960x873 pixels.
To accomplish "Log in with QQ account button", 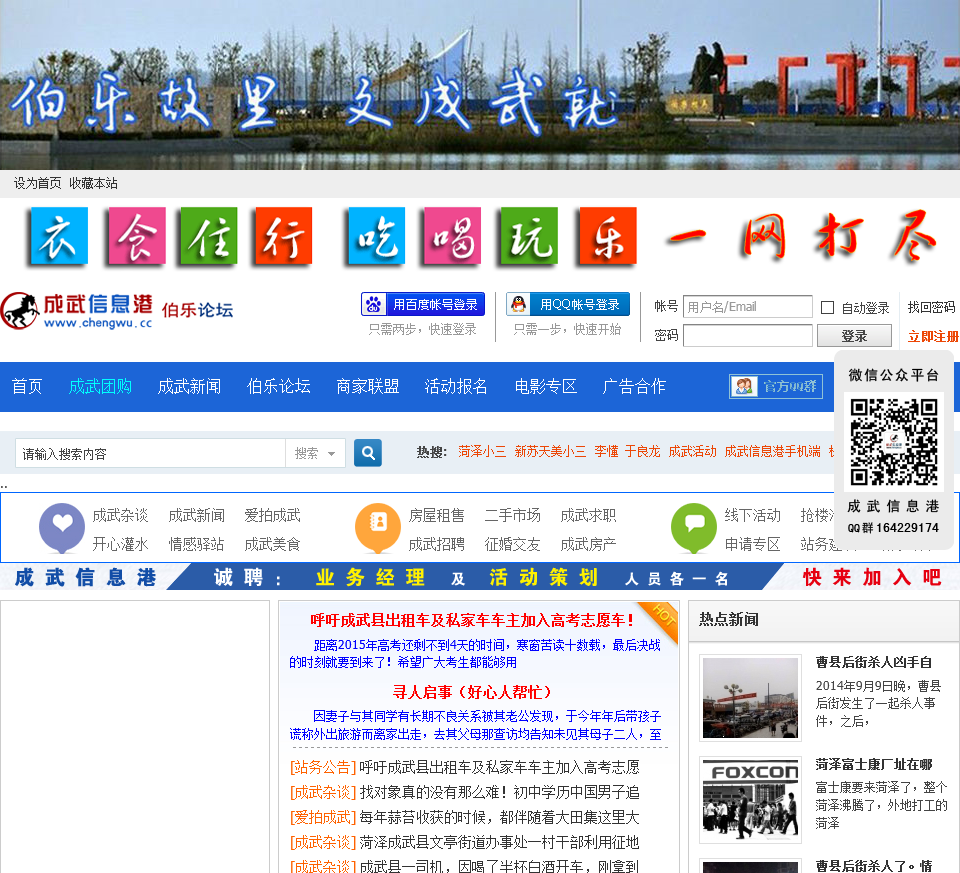I will click(568, 304).
